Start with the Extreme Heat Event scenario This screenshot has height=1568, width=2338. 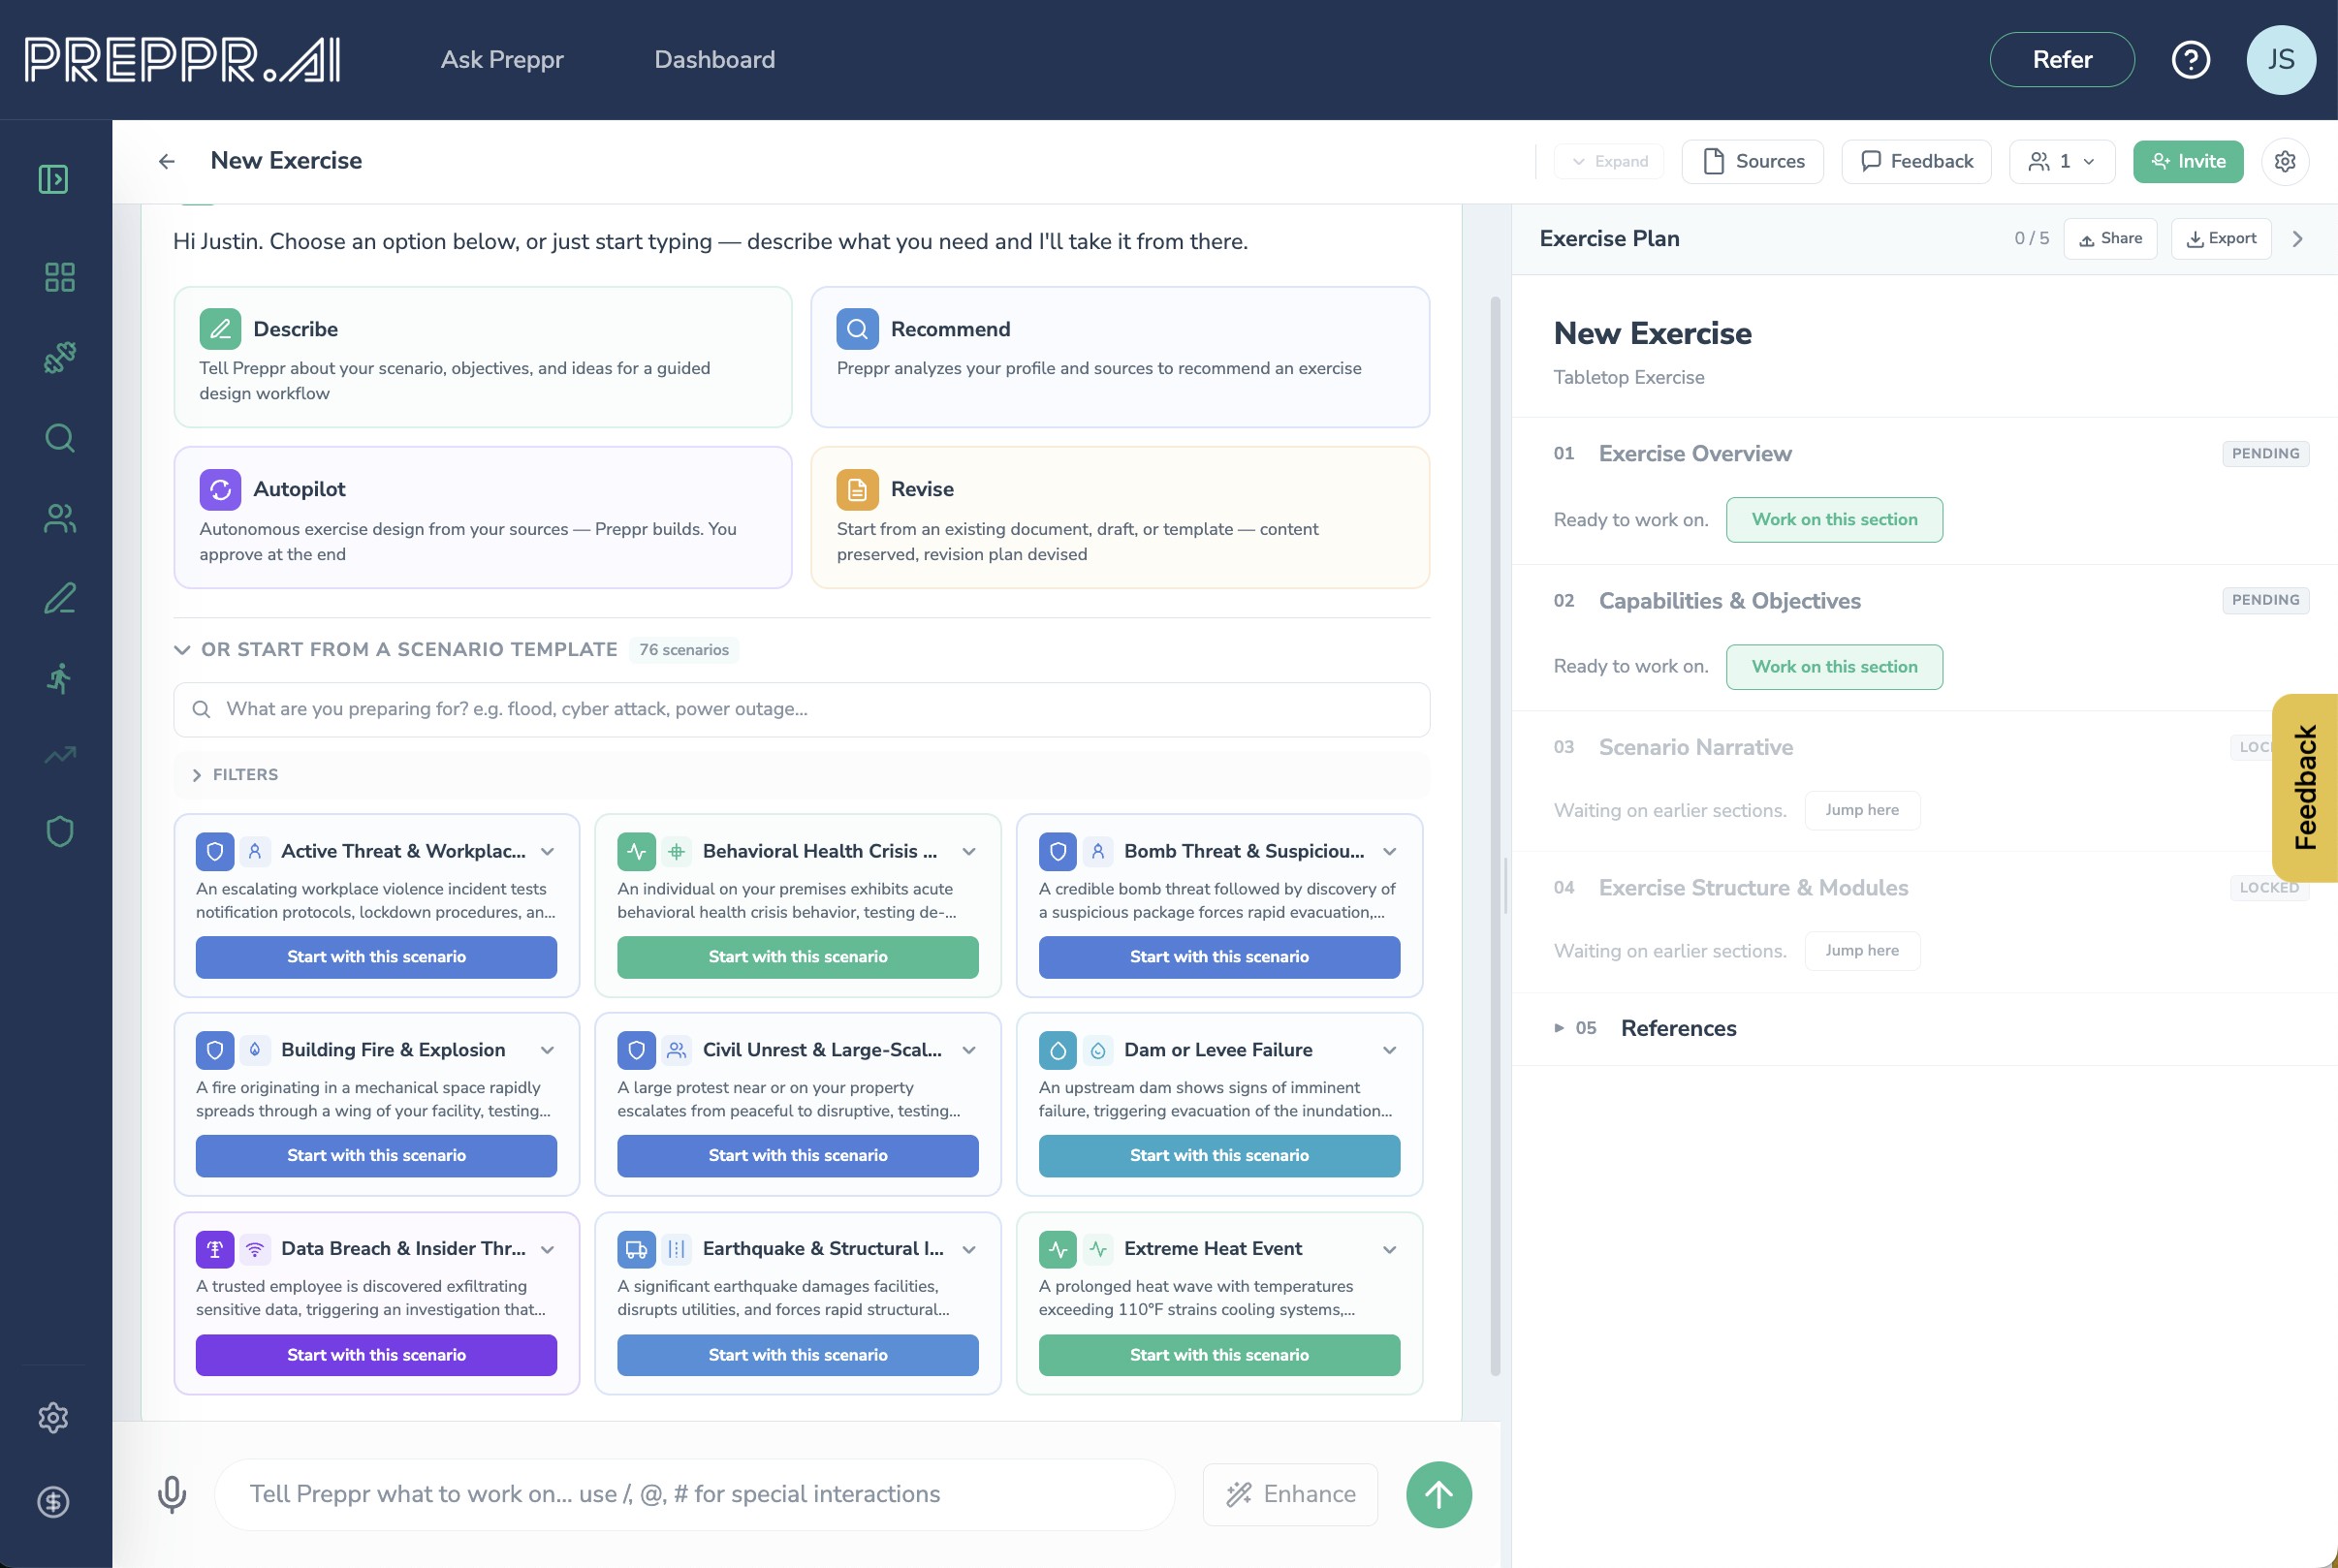[1218, 1354]
